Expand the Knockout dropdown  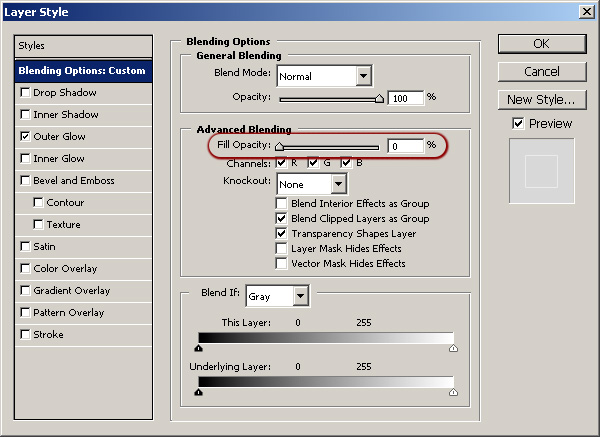click(339, 185)
